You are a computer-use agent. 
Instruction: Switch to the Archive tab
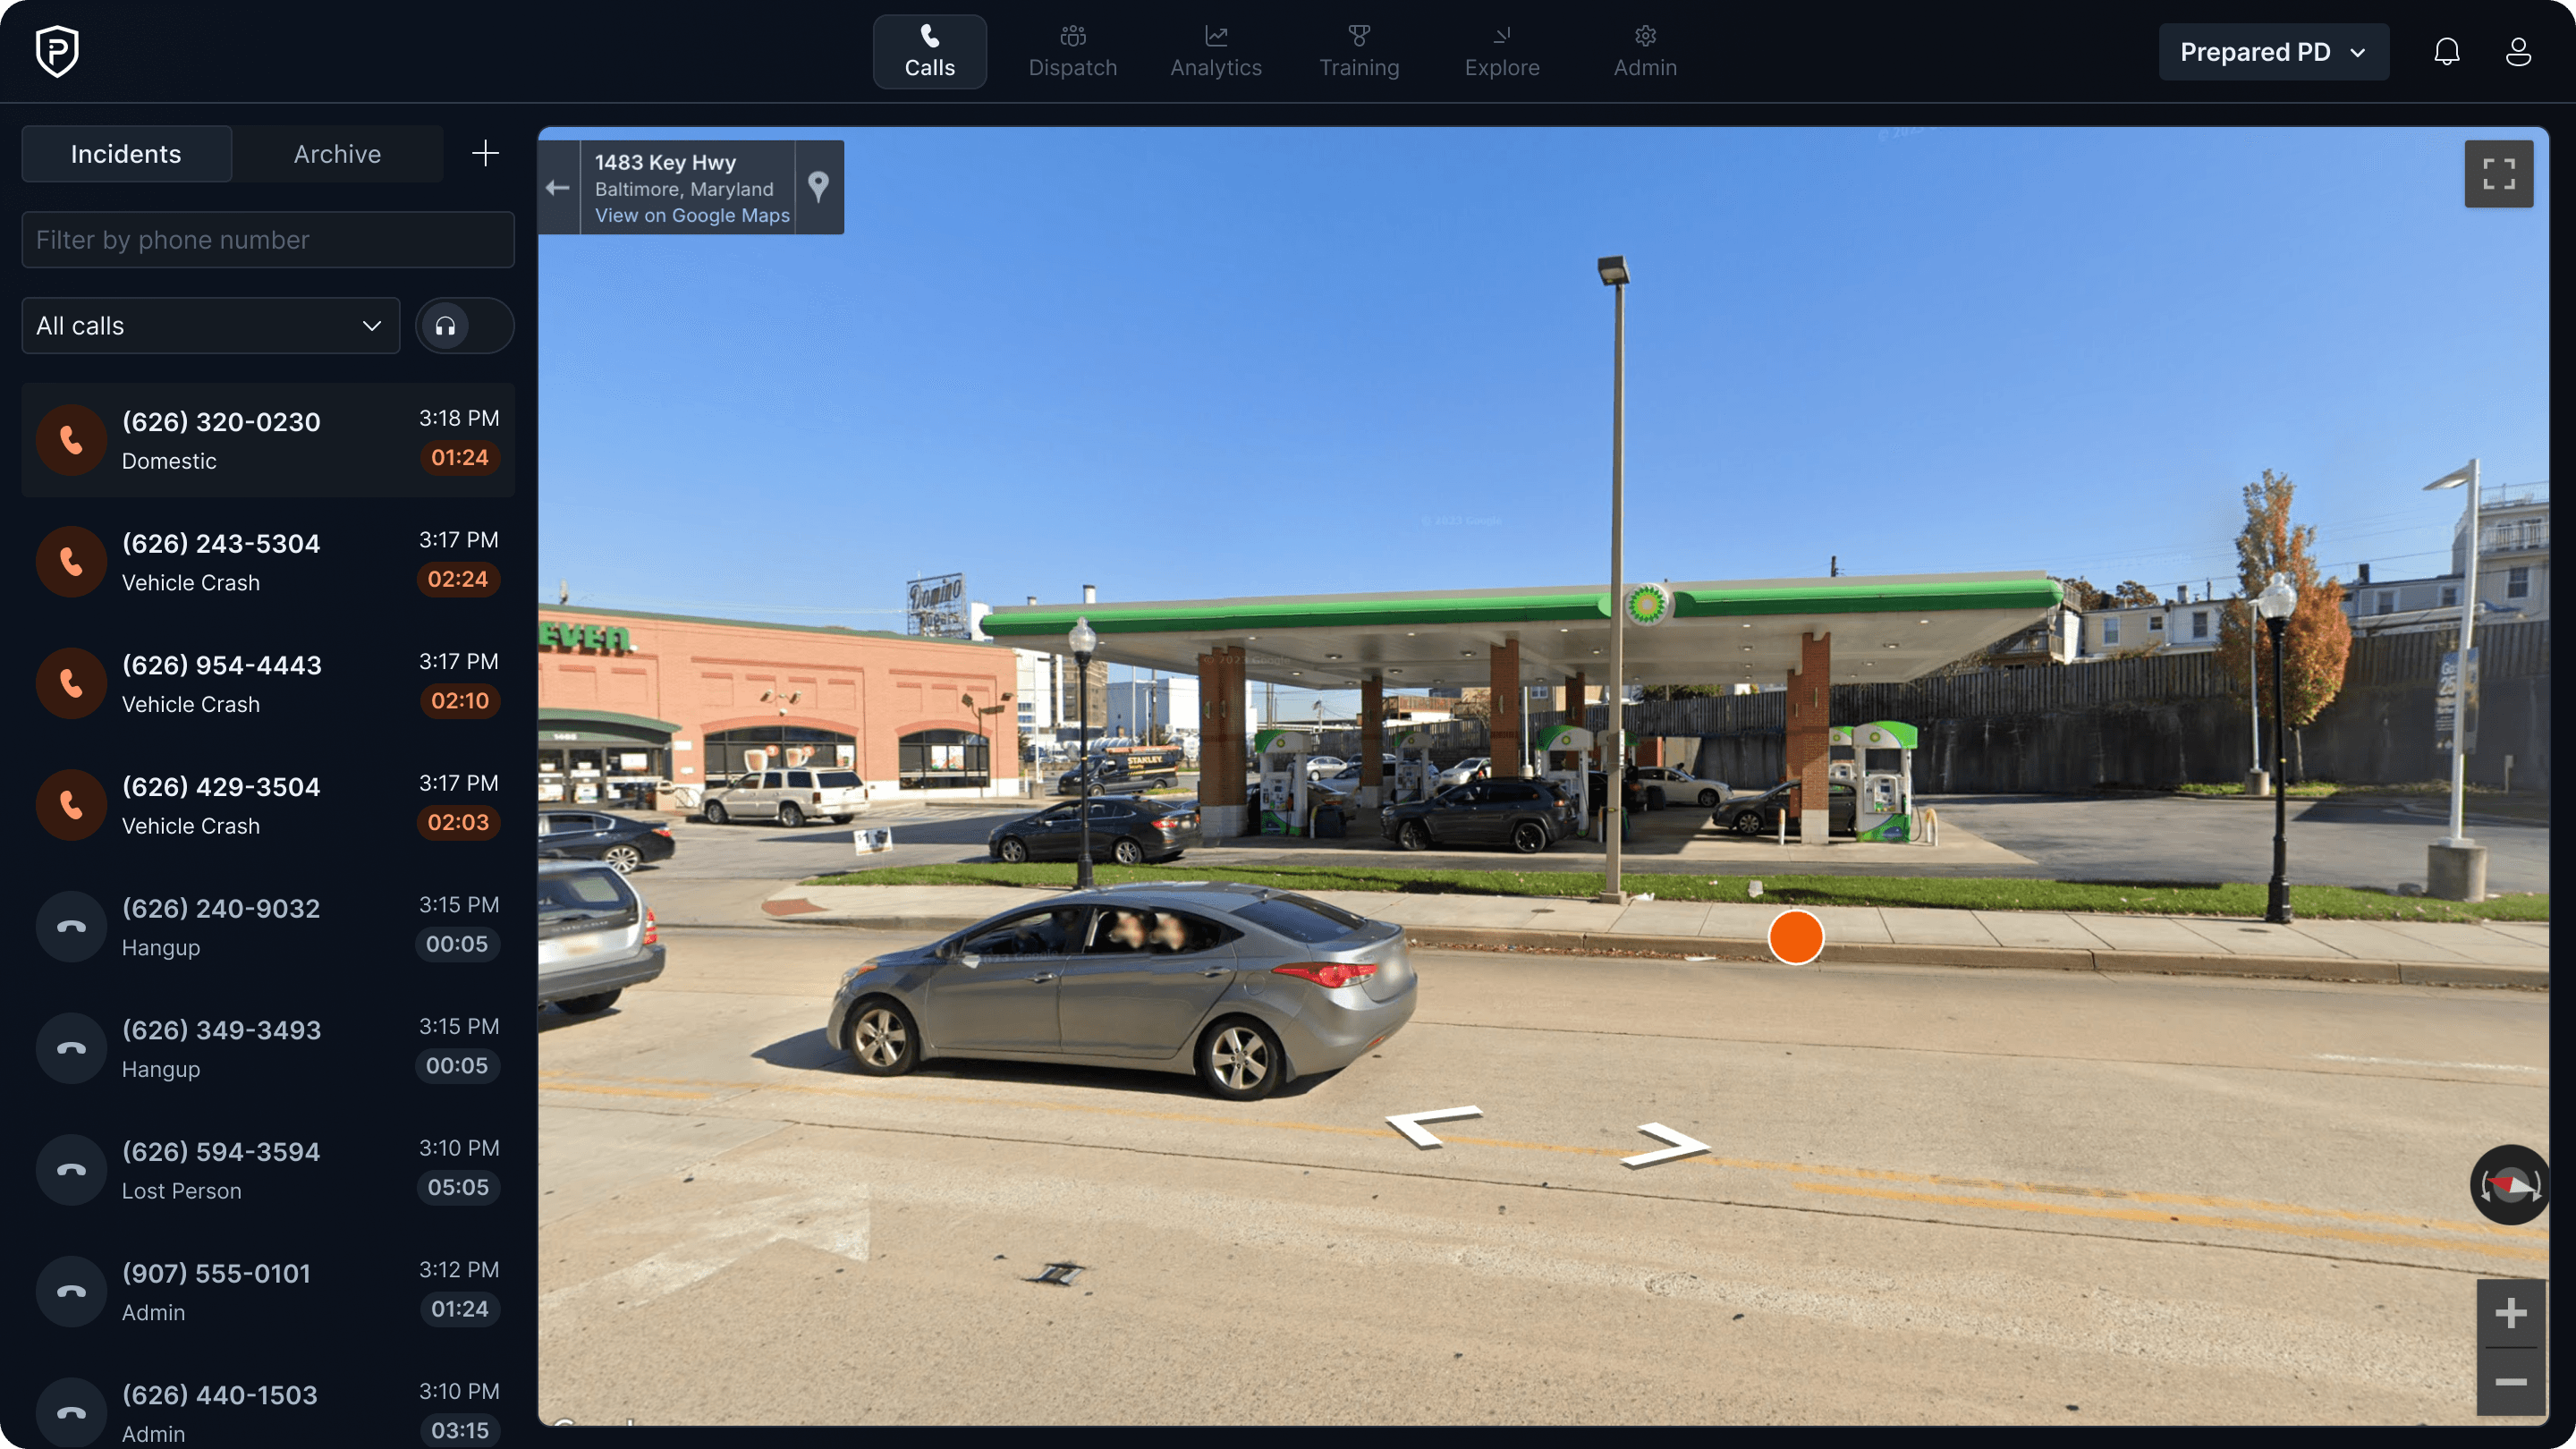pos(337,154)
